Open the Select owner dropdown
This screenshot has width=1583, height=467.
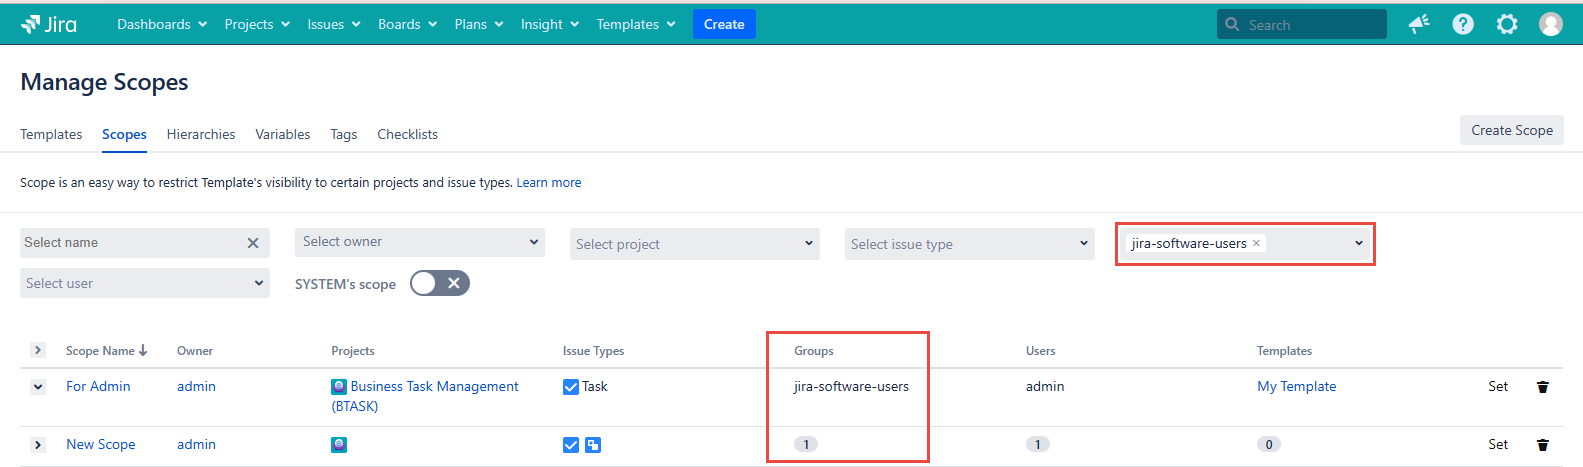point(419,242)
